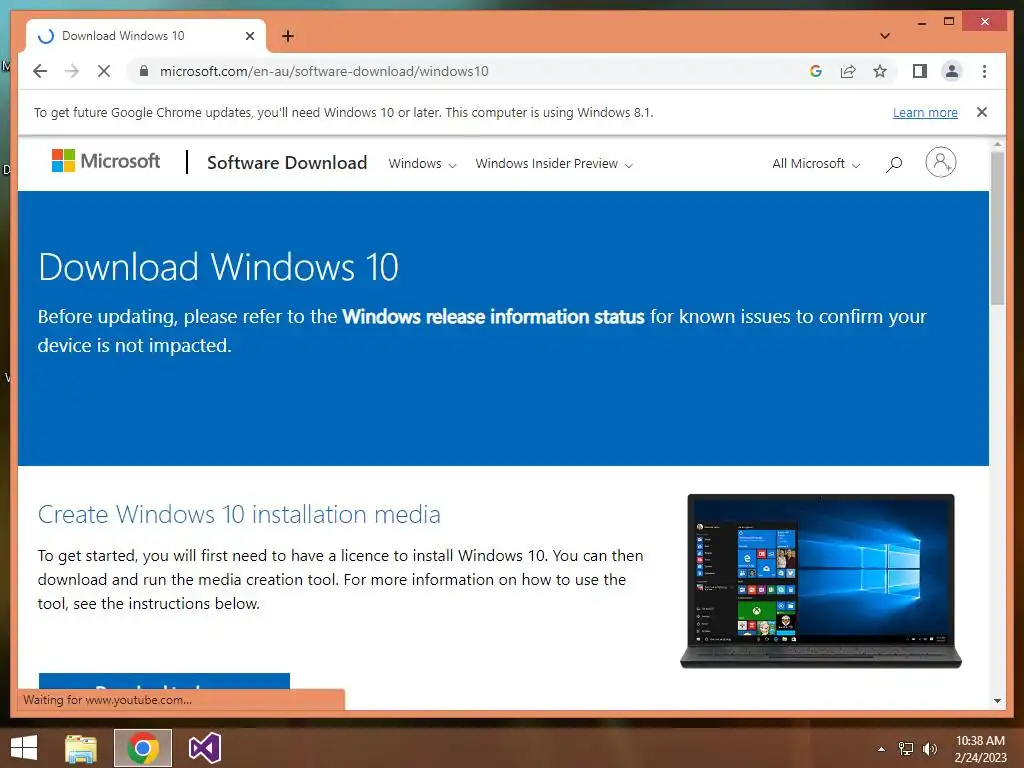Open the tab search dropdown arrow
The width and height of the screenshot is (1024, 768).
[885, 36]
